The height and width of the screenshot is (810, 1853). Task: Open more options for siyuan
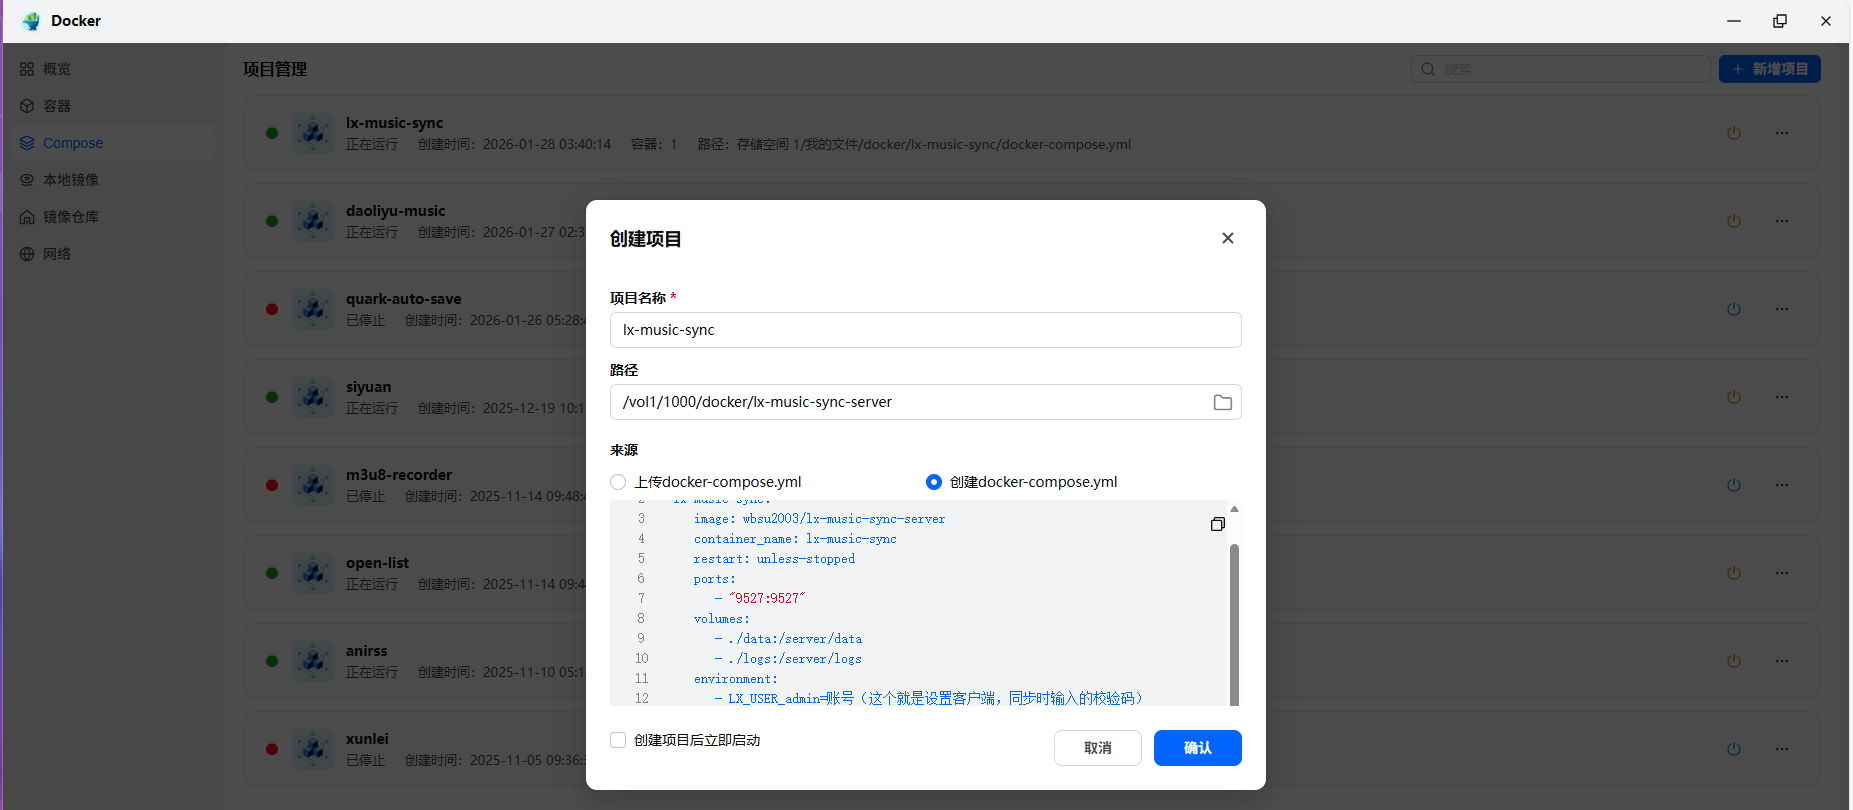pyautogui.click(x=1782, y=397)
